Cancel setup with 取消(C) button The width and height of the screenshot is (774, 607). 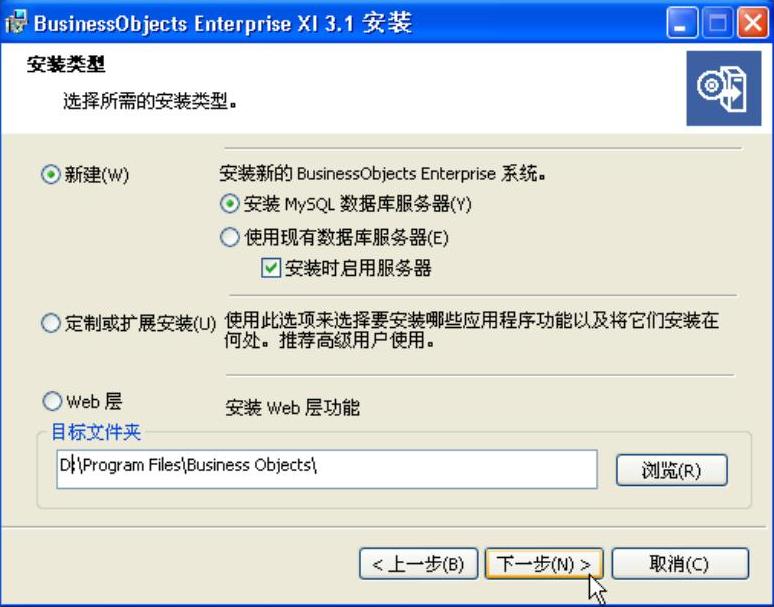[680, 563]
